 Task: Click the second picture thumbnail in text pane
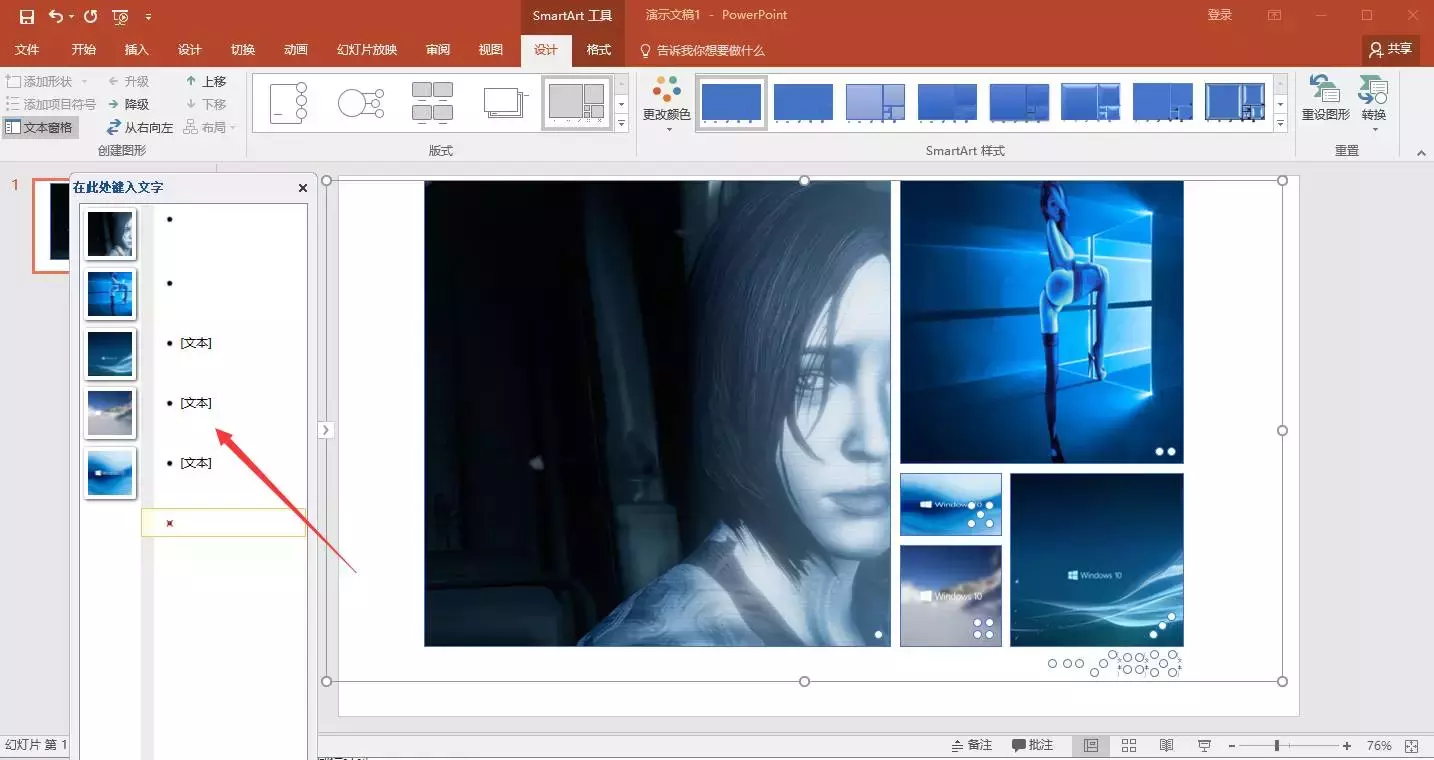110,294
